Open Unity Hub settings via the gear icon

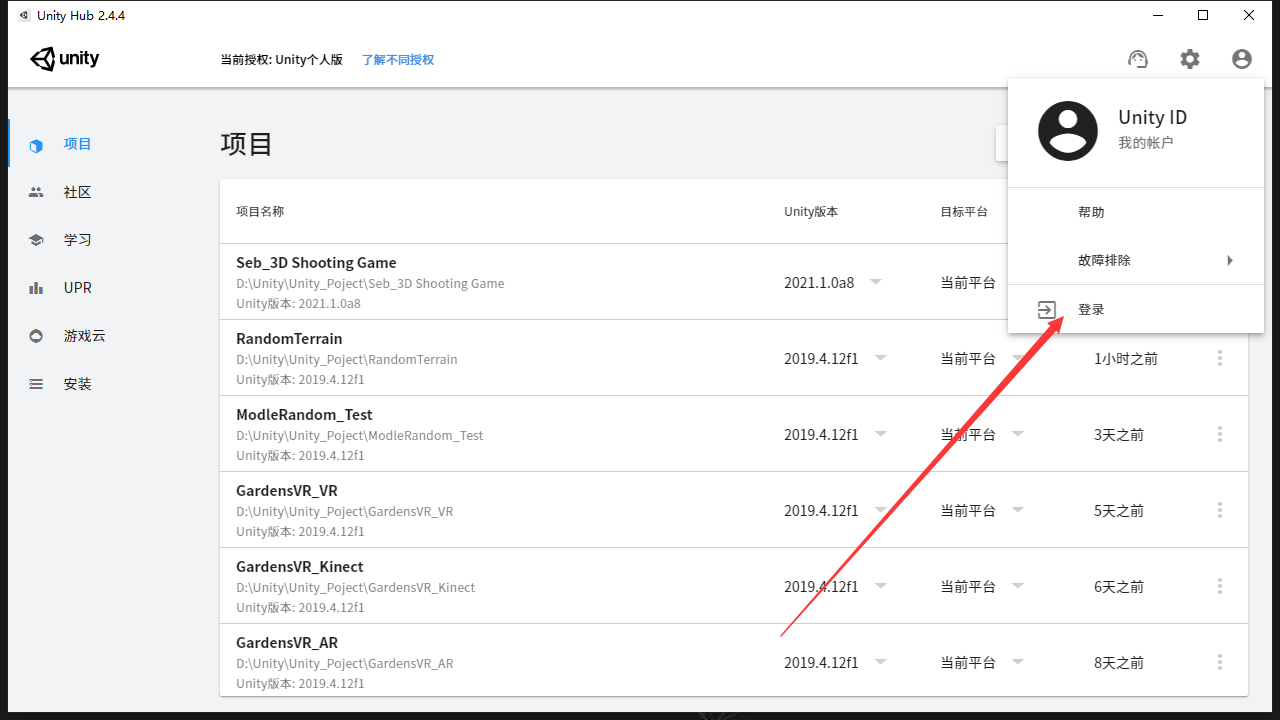[1189, 59]
